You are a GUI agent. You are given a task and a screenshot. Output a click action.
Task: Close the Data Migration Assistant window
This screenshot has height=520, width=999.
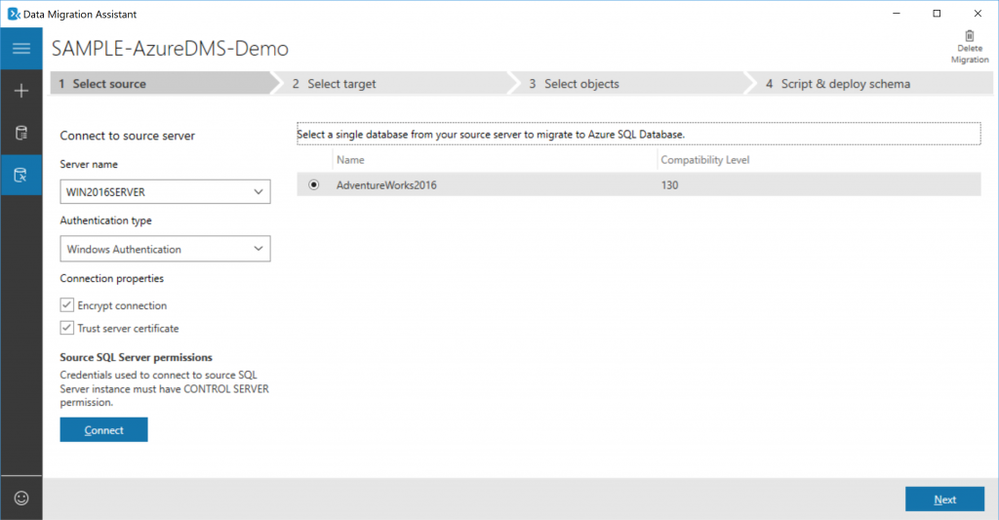(x=977, y=13)
